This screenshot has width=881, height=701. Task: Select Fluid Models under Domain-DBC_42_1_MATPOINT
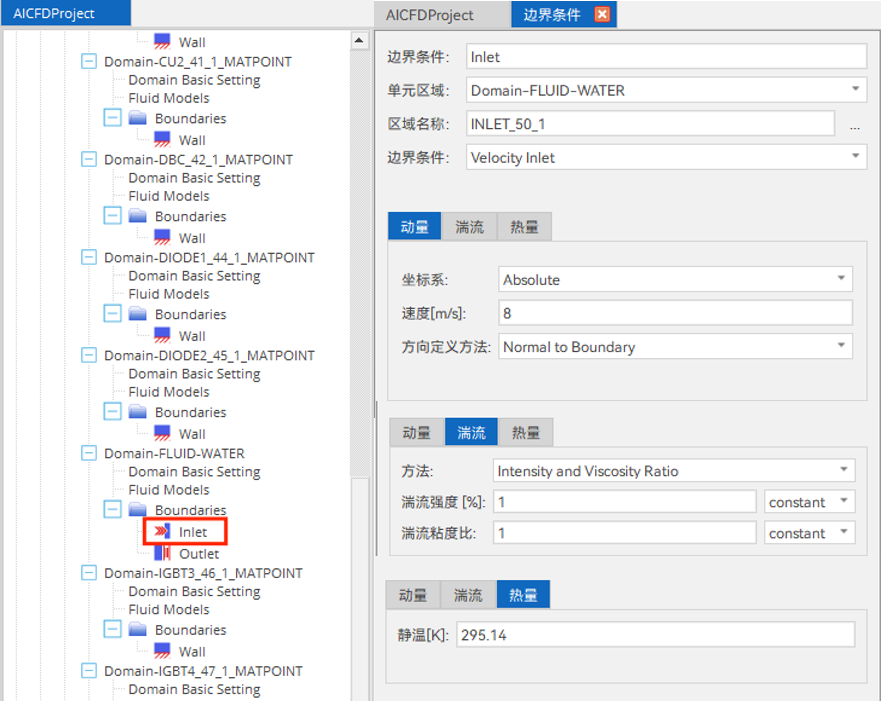(169, 195)
